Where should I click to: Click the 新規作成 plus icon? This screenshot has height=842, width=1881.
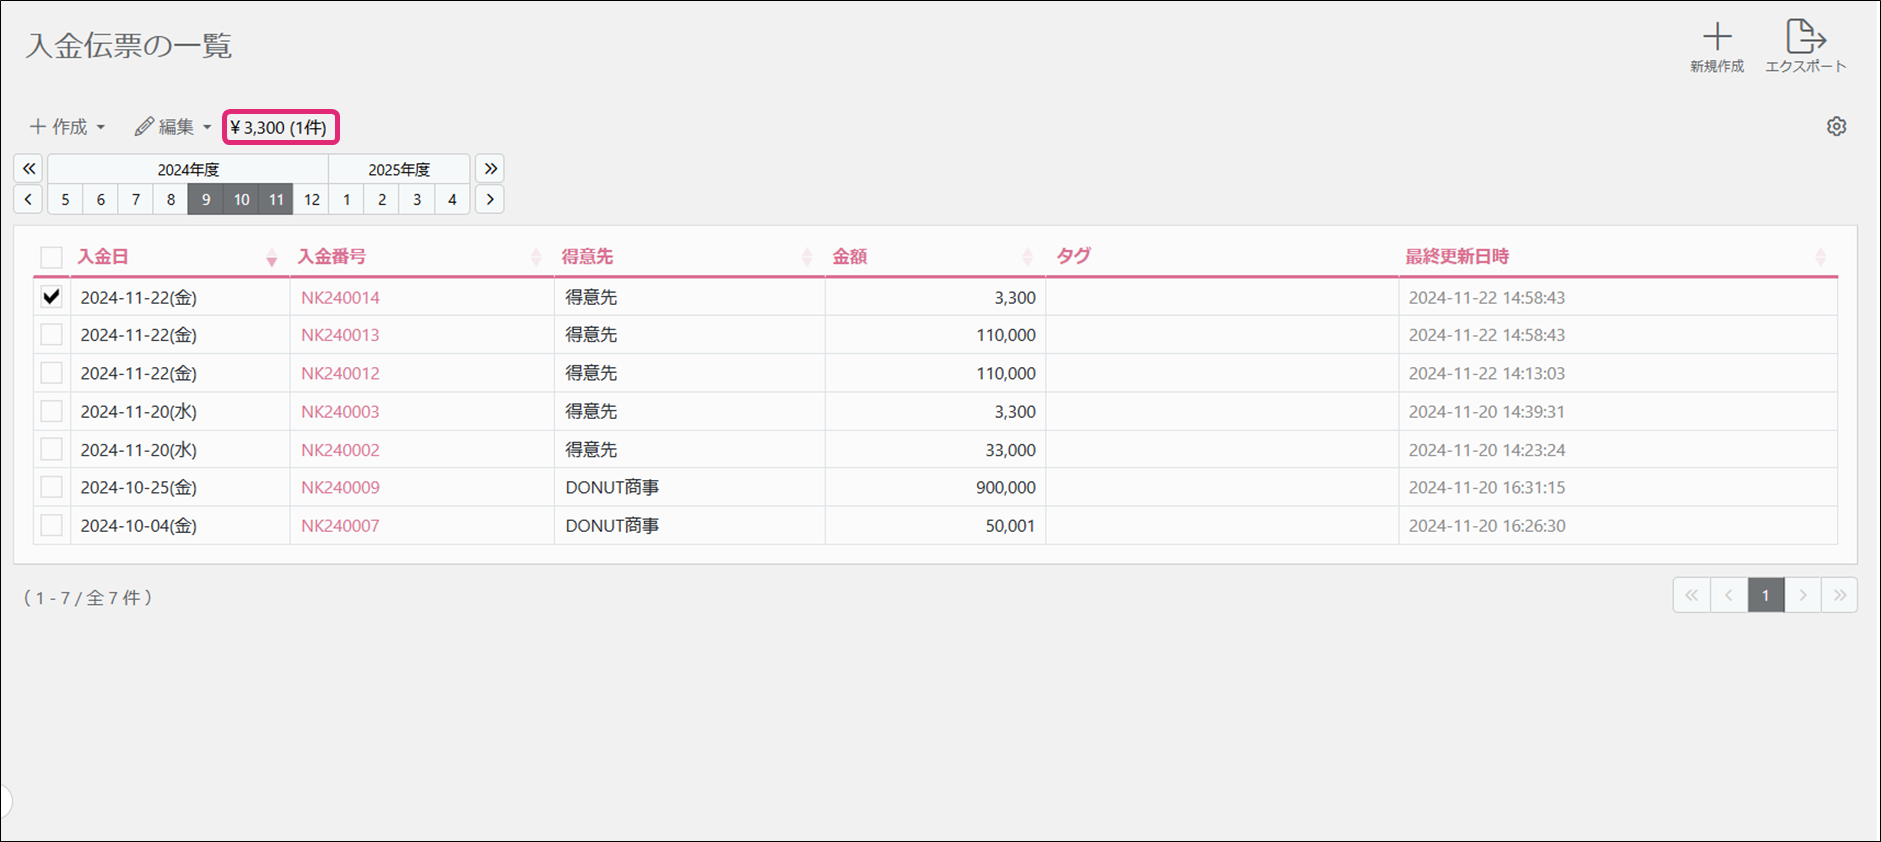click(1716, 38)
